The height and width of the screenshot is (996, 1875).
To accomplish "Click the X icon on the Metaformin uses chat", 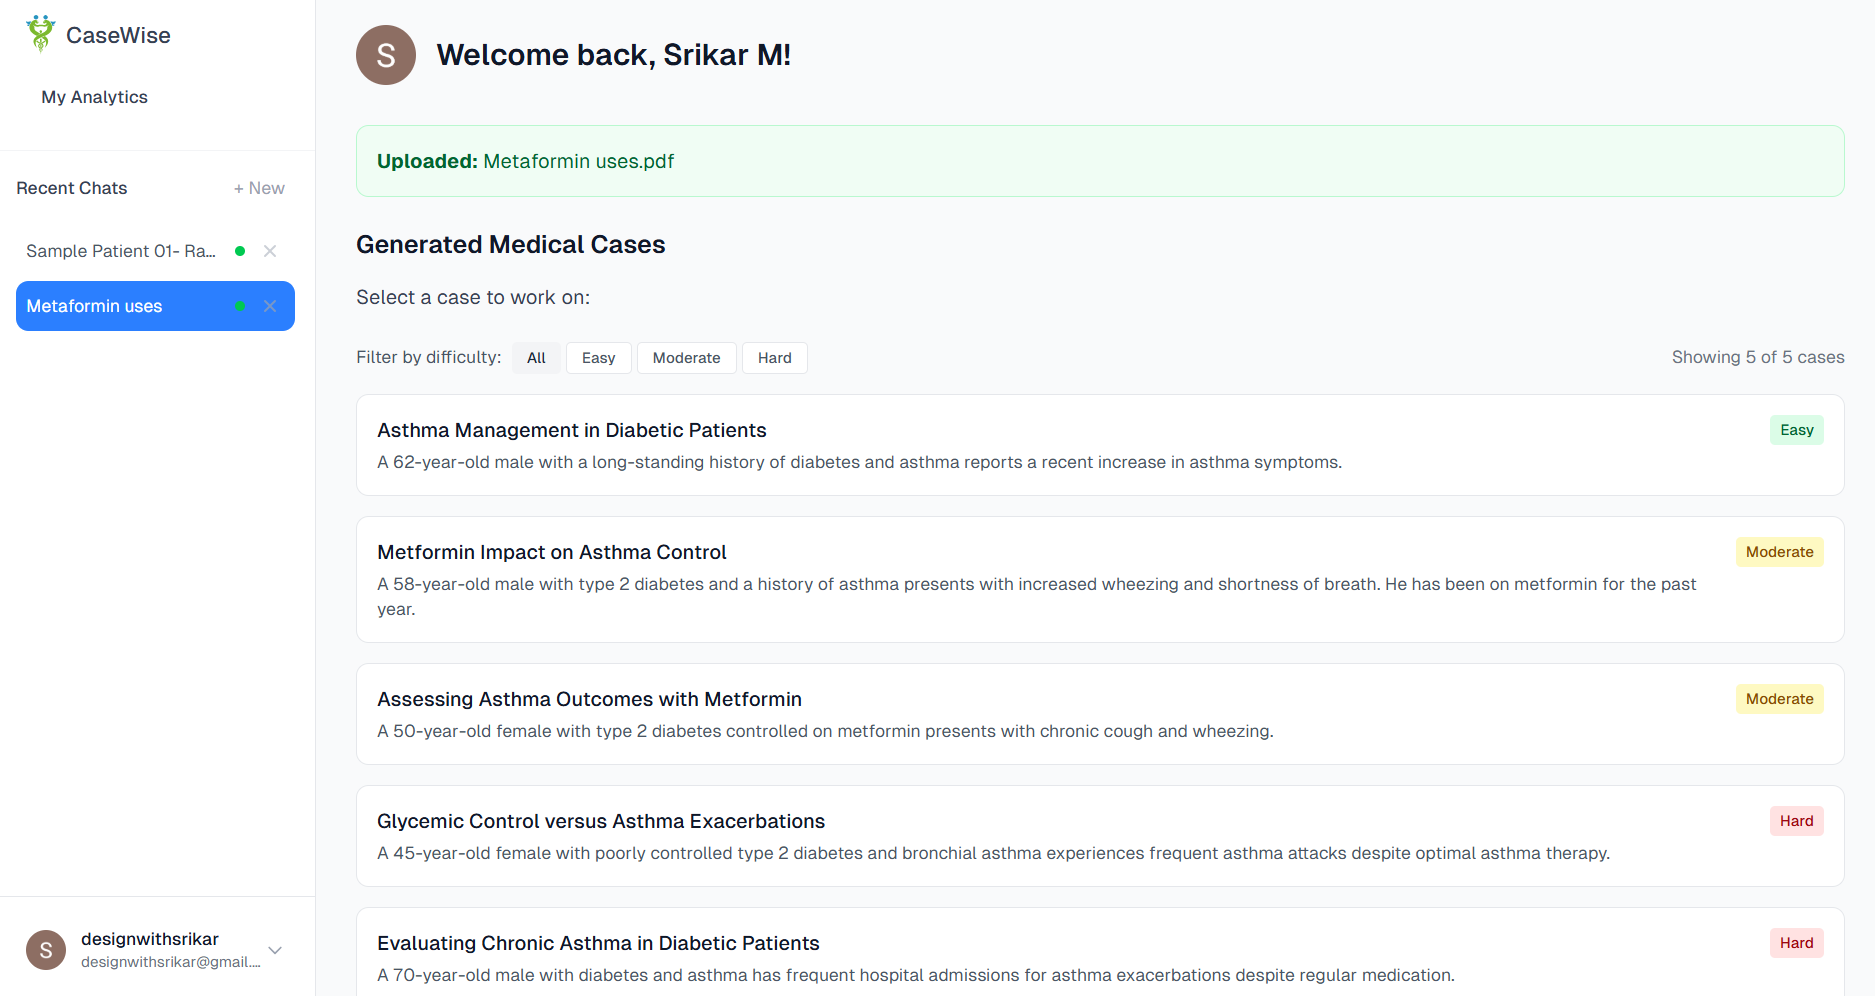I will point(270,306).
